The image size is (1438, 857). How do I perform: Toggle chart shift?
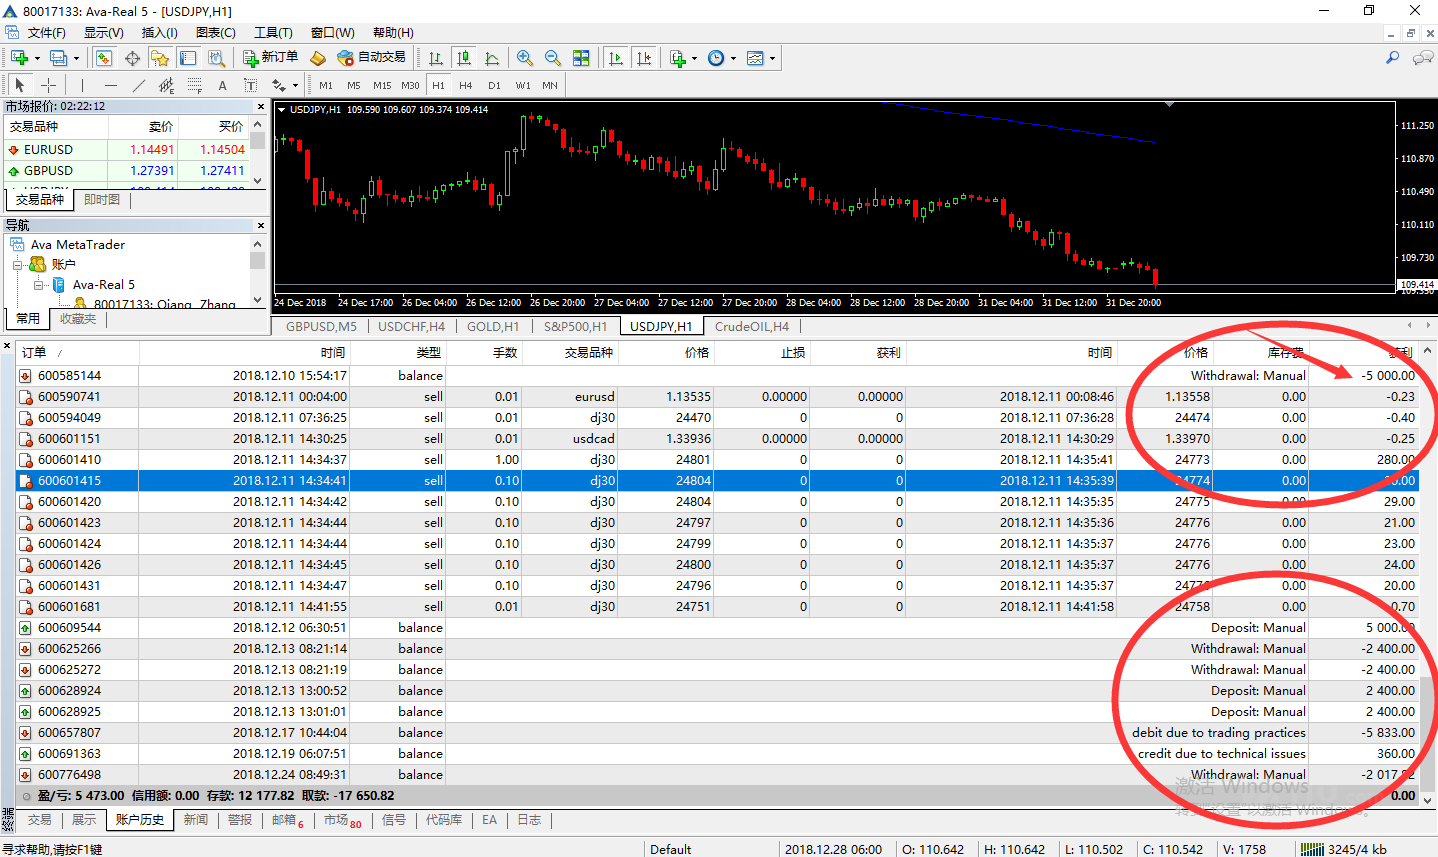click(644, 58)
